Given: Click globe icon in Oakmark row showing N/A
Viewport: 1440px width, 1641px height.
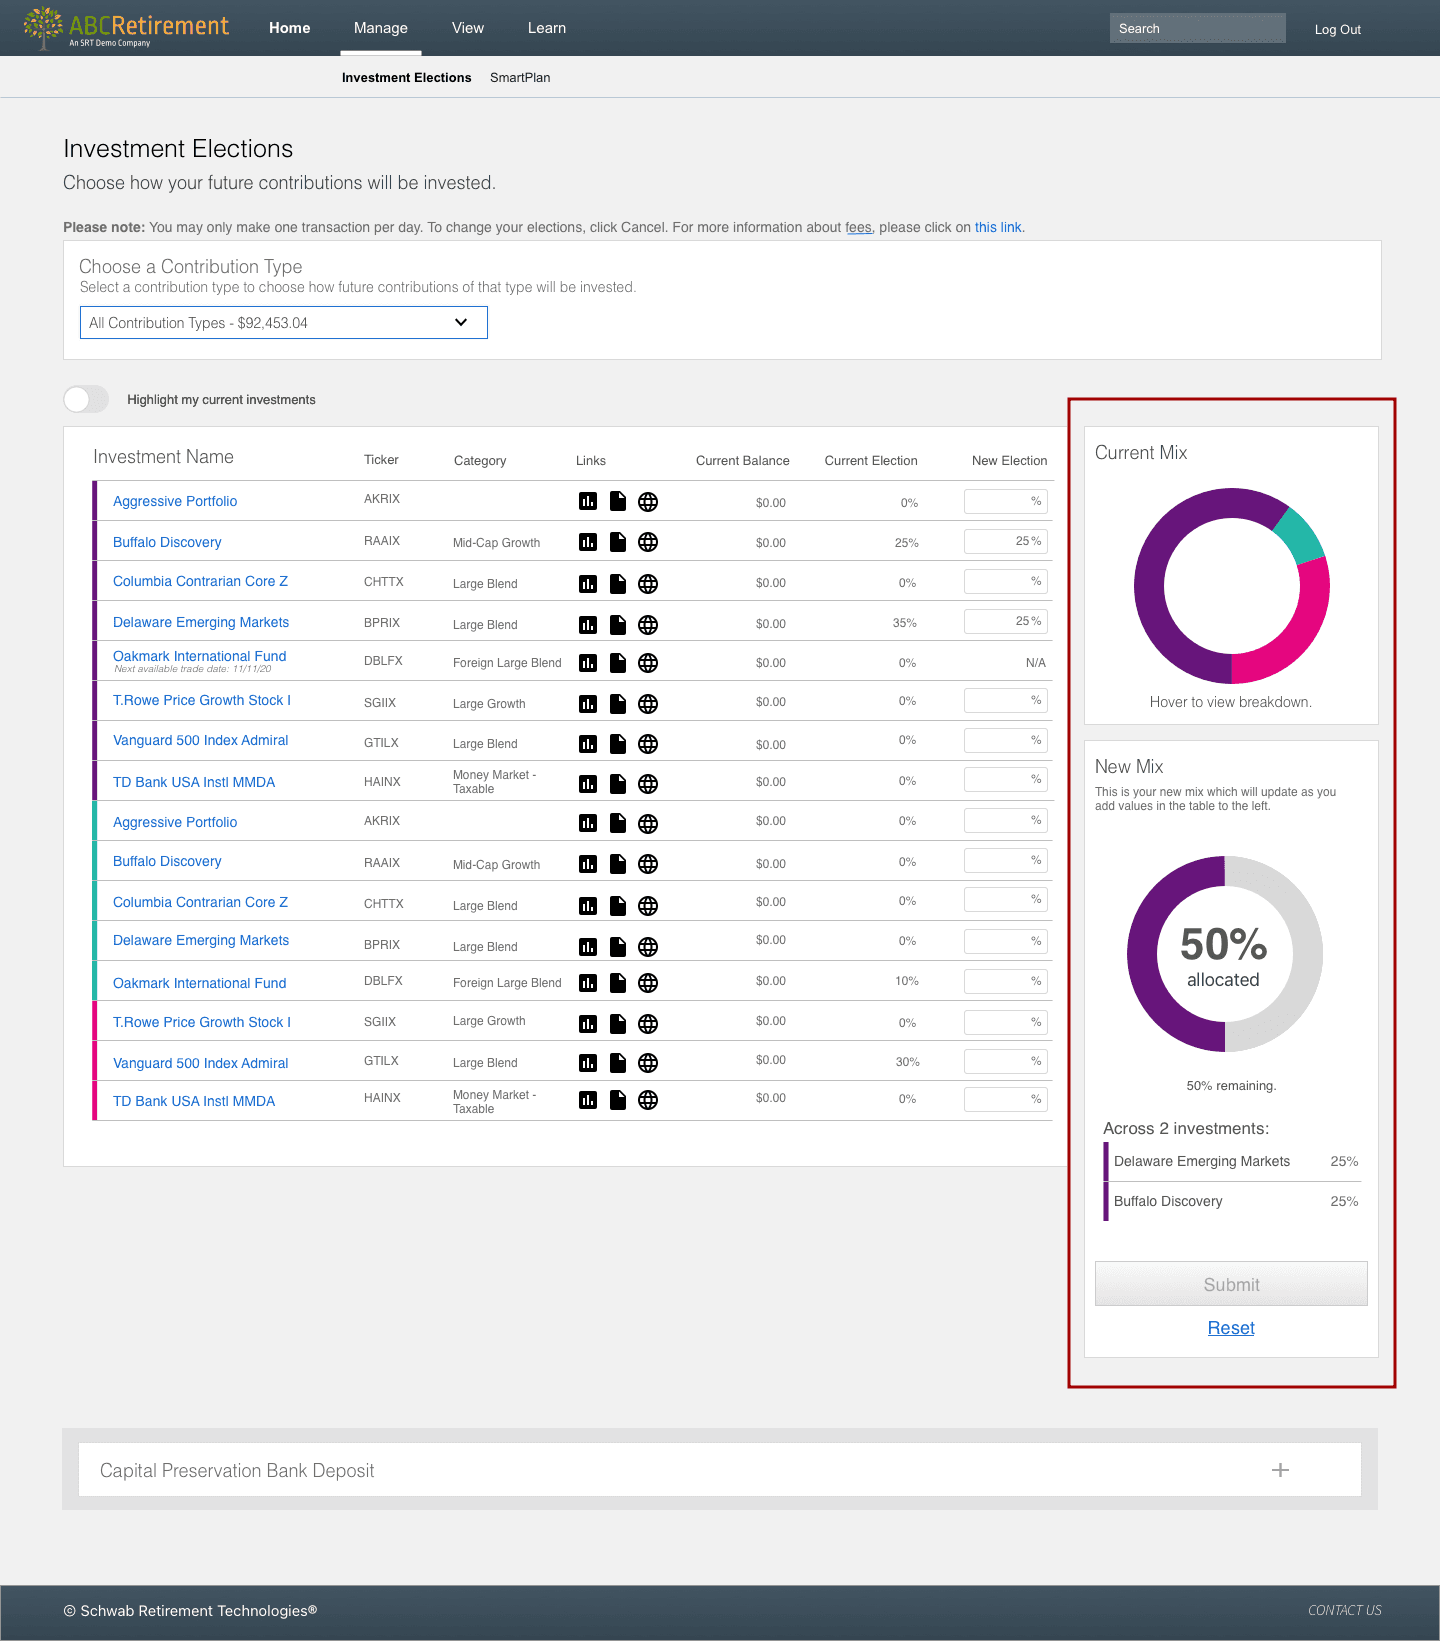Looking at the screenshot, I should pos(648,663).
